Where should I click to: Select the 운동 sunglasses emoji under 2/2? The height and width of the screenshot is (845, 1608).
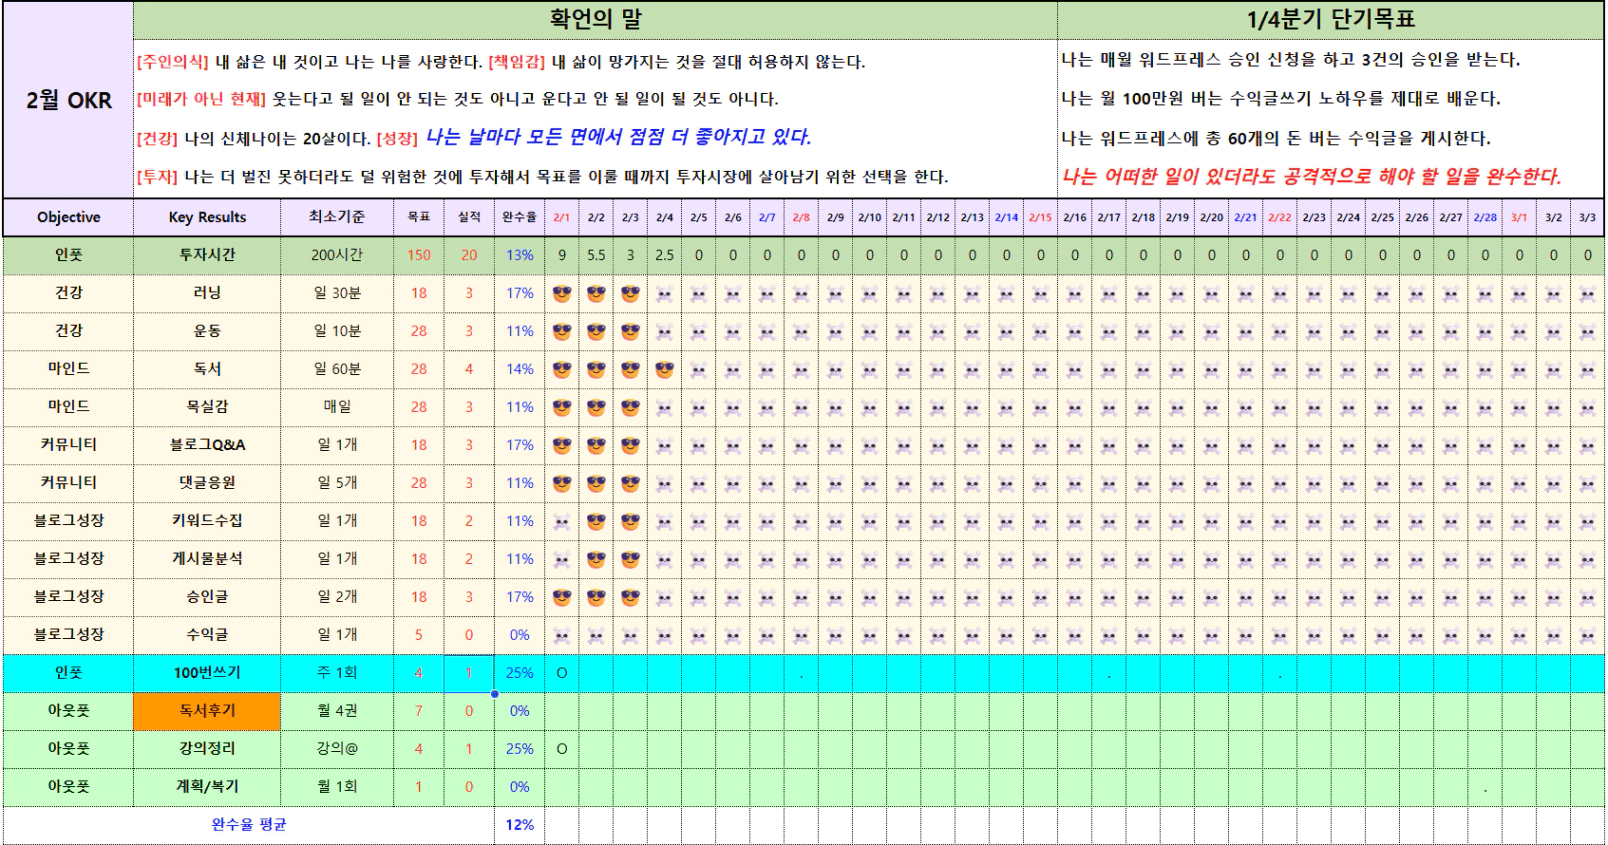[596, 331]
